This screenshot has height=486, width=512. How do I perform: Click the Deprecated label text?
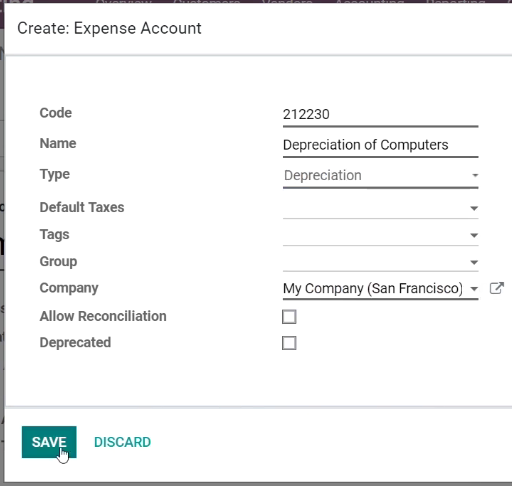[75, 342]
